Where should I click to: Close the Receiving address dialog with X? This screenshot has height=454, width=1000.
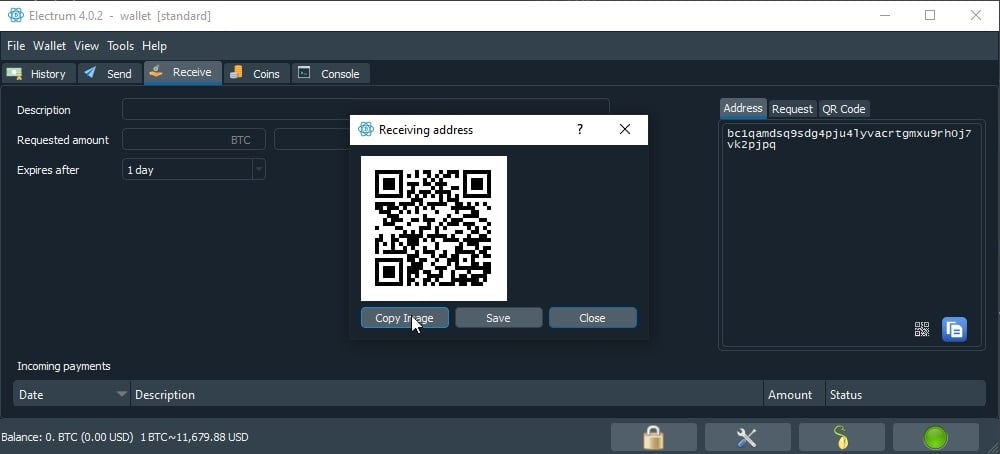pos(625,129)
